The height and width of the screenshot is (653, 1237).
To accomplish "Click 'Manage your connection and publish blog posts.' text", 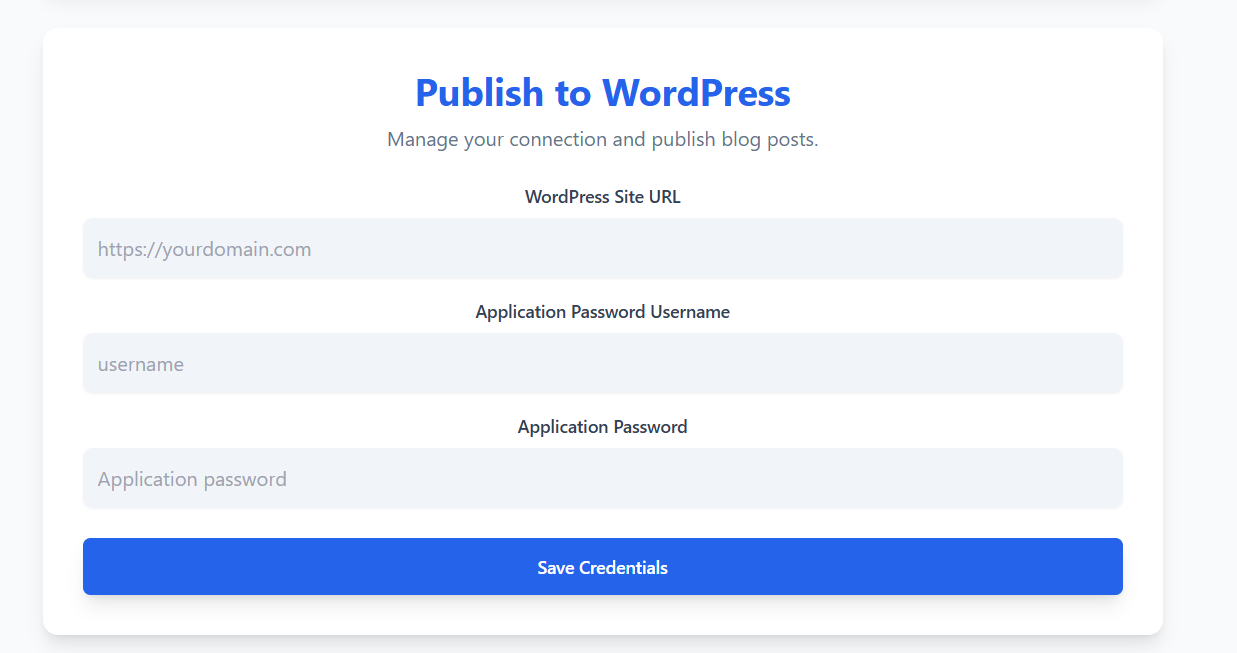I will pos(602,140).
